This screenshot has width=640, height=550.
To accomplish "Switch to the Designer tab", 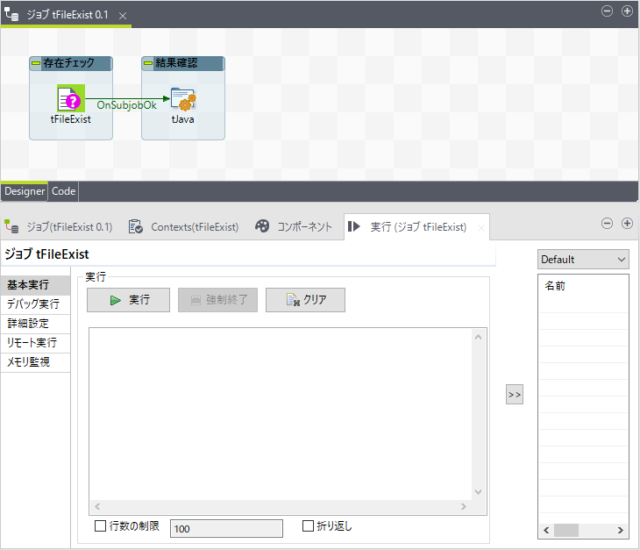I will coord(24,191).
